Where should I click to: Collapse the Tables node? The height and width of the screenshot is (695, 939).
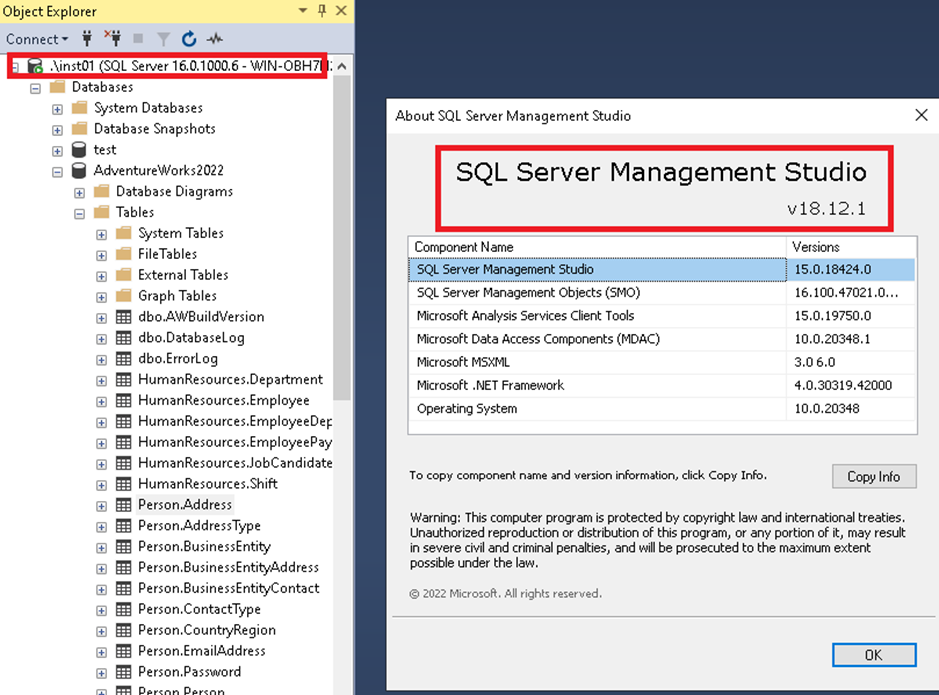80,214
